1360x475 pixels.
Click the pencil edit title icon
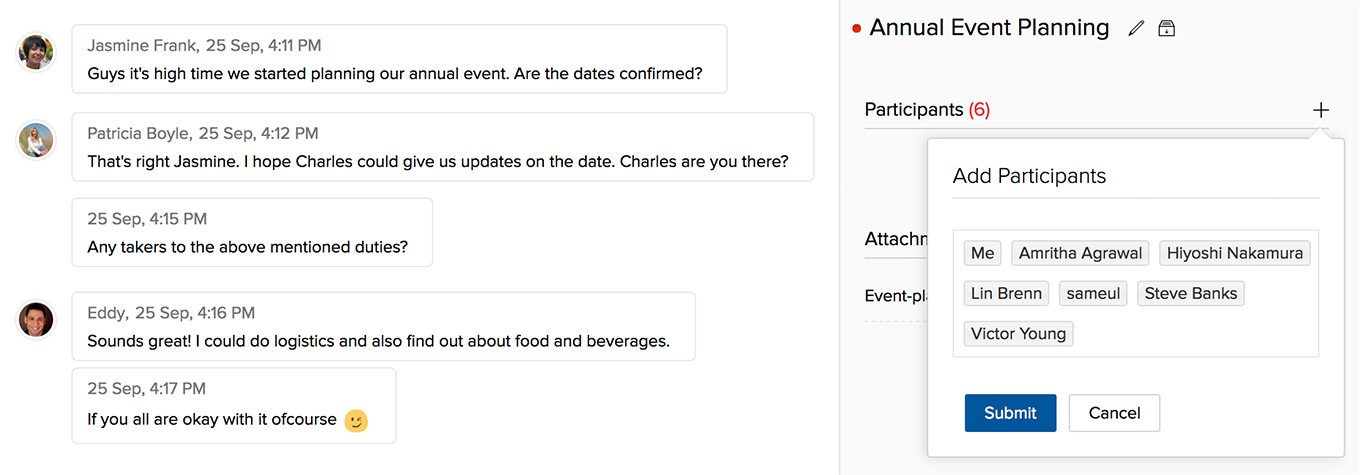pos(1135,29)
